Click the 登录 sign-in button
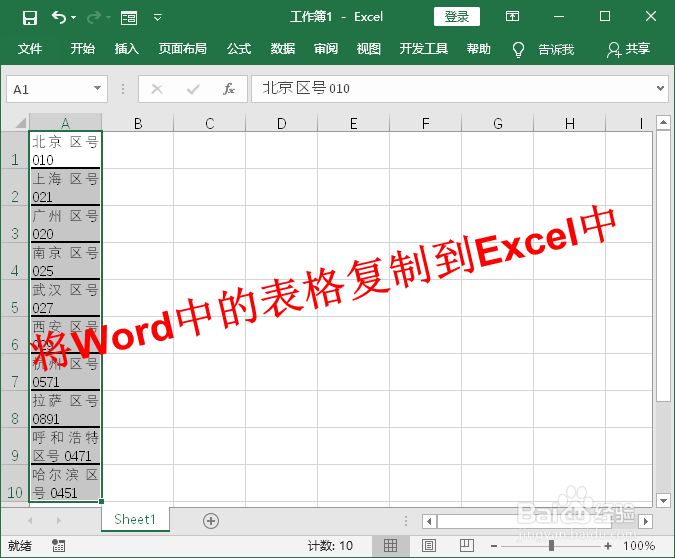The width and height of the screenshot is (675, 558). (x=456, y=17)
